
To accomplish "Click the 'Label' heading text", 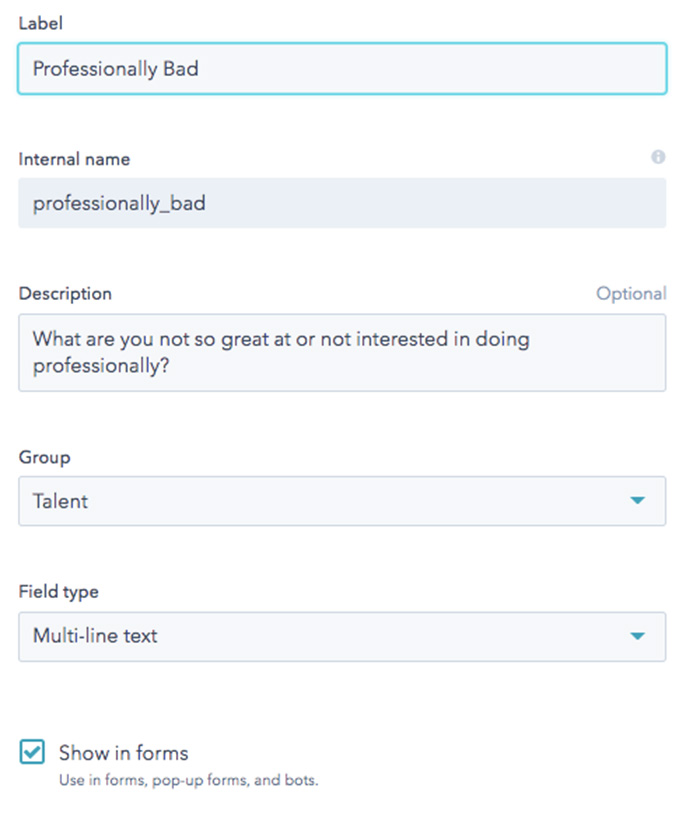I will coord(41,23).
